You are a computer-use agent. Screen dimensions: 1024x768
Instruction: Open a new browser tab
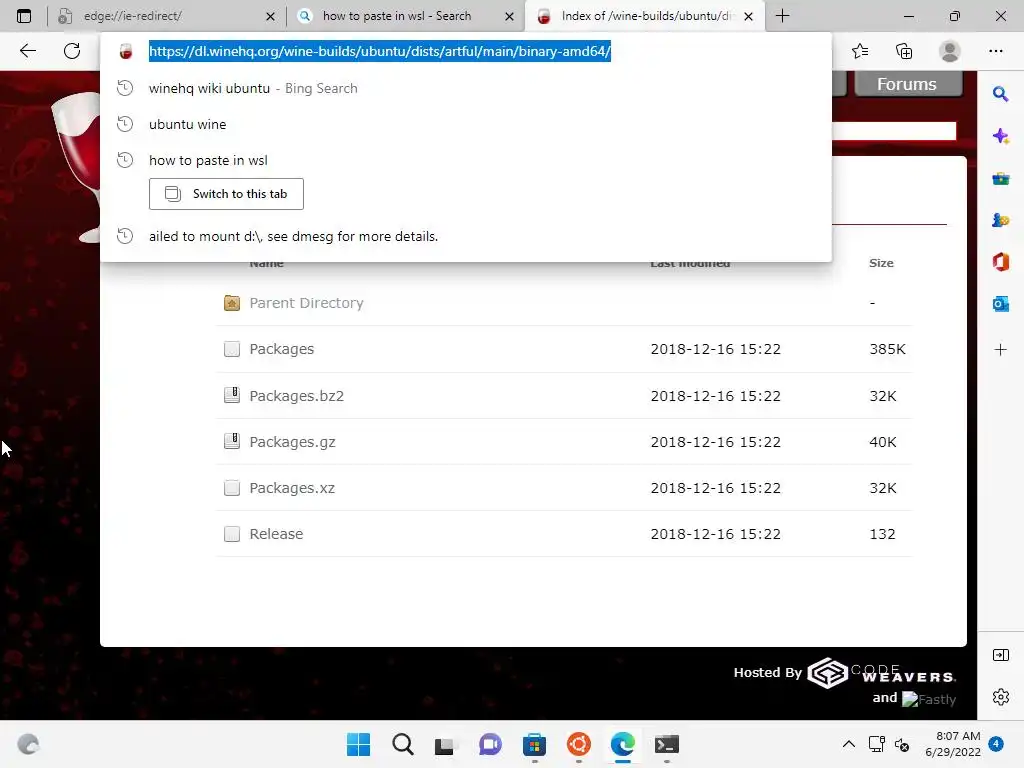click(x=782, y=16)
